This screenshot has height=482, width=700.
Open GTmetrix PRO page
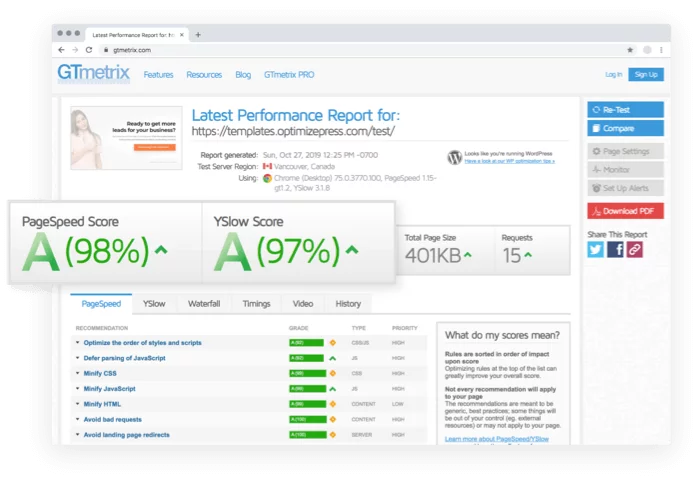coord(289,75)
